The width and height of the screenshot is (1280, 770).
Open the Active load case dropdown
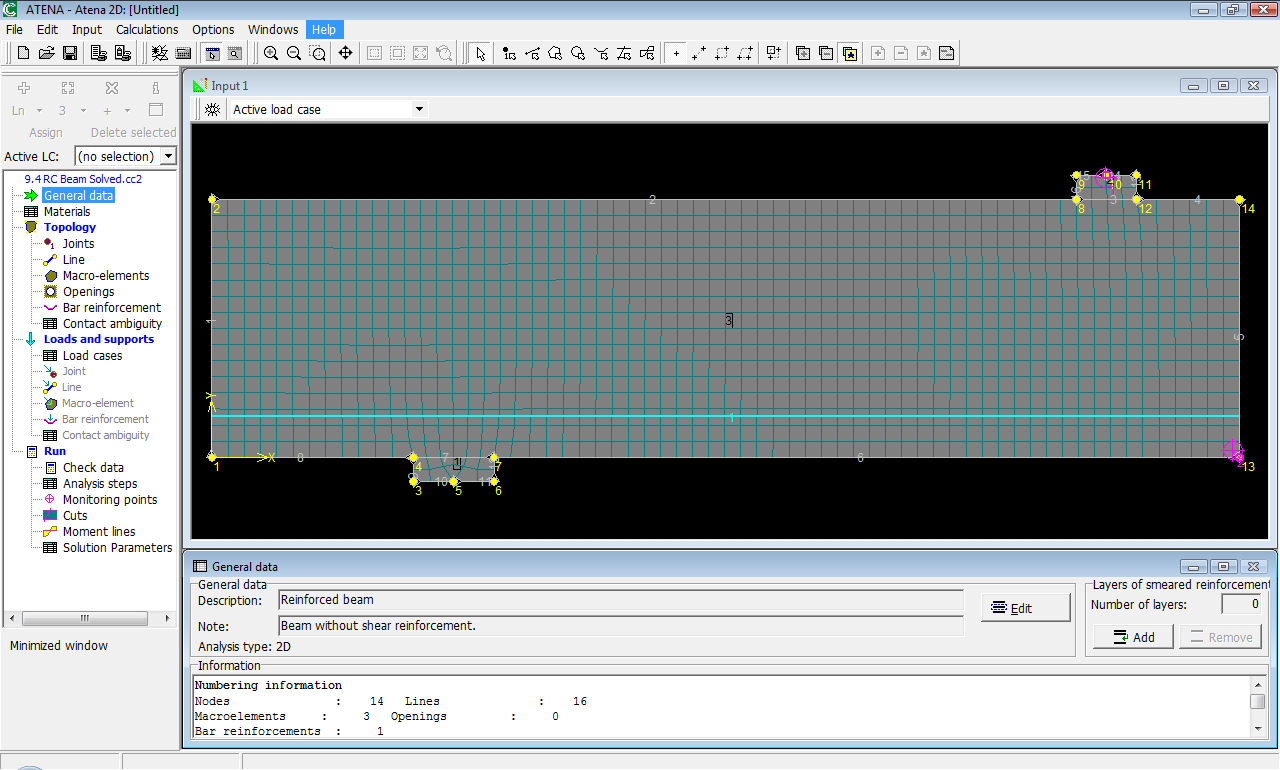pos(419,109)
